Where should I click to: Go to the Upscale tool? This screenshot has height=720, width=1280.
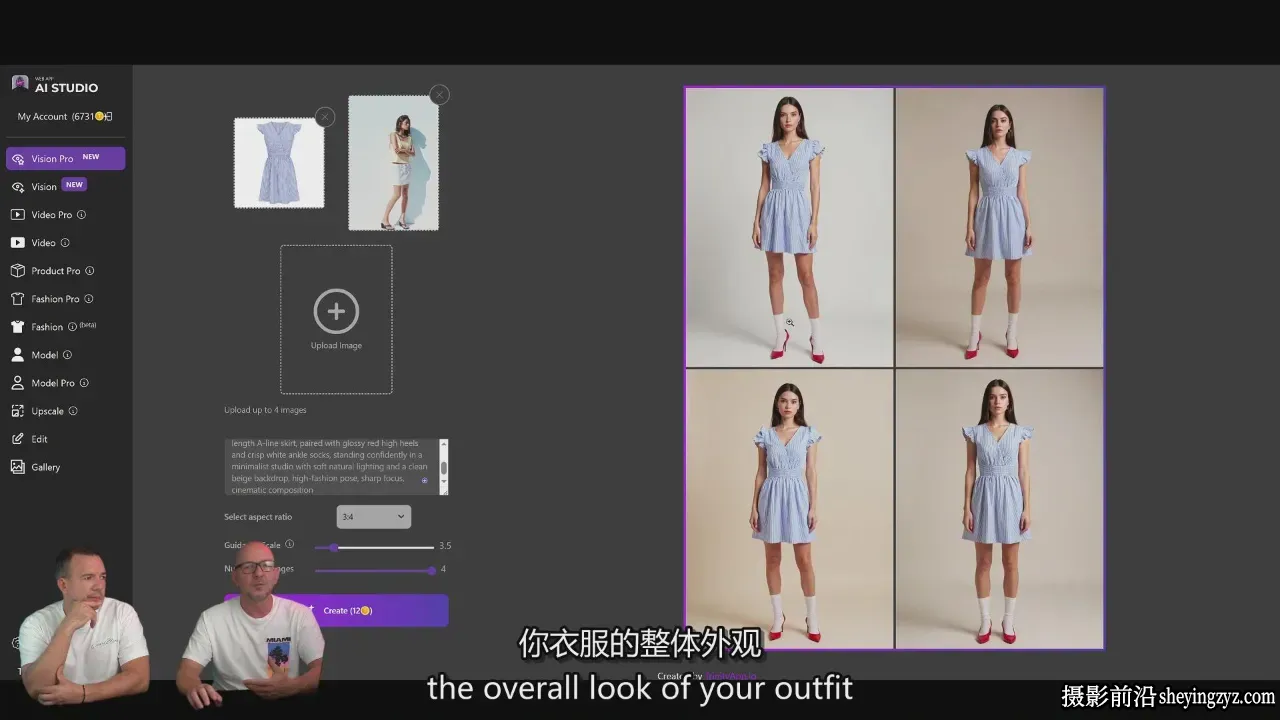point(47,410)
